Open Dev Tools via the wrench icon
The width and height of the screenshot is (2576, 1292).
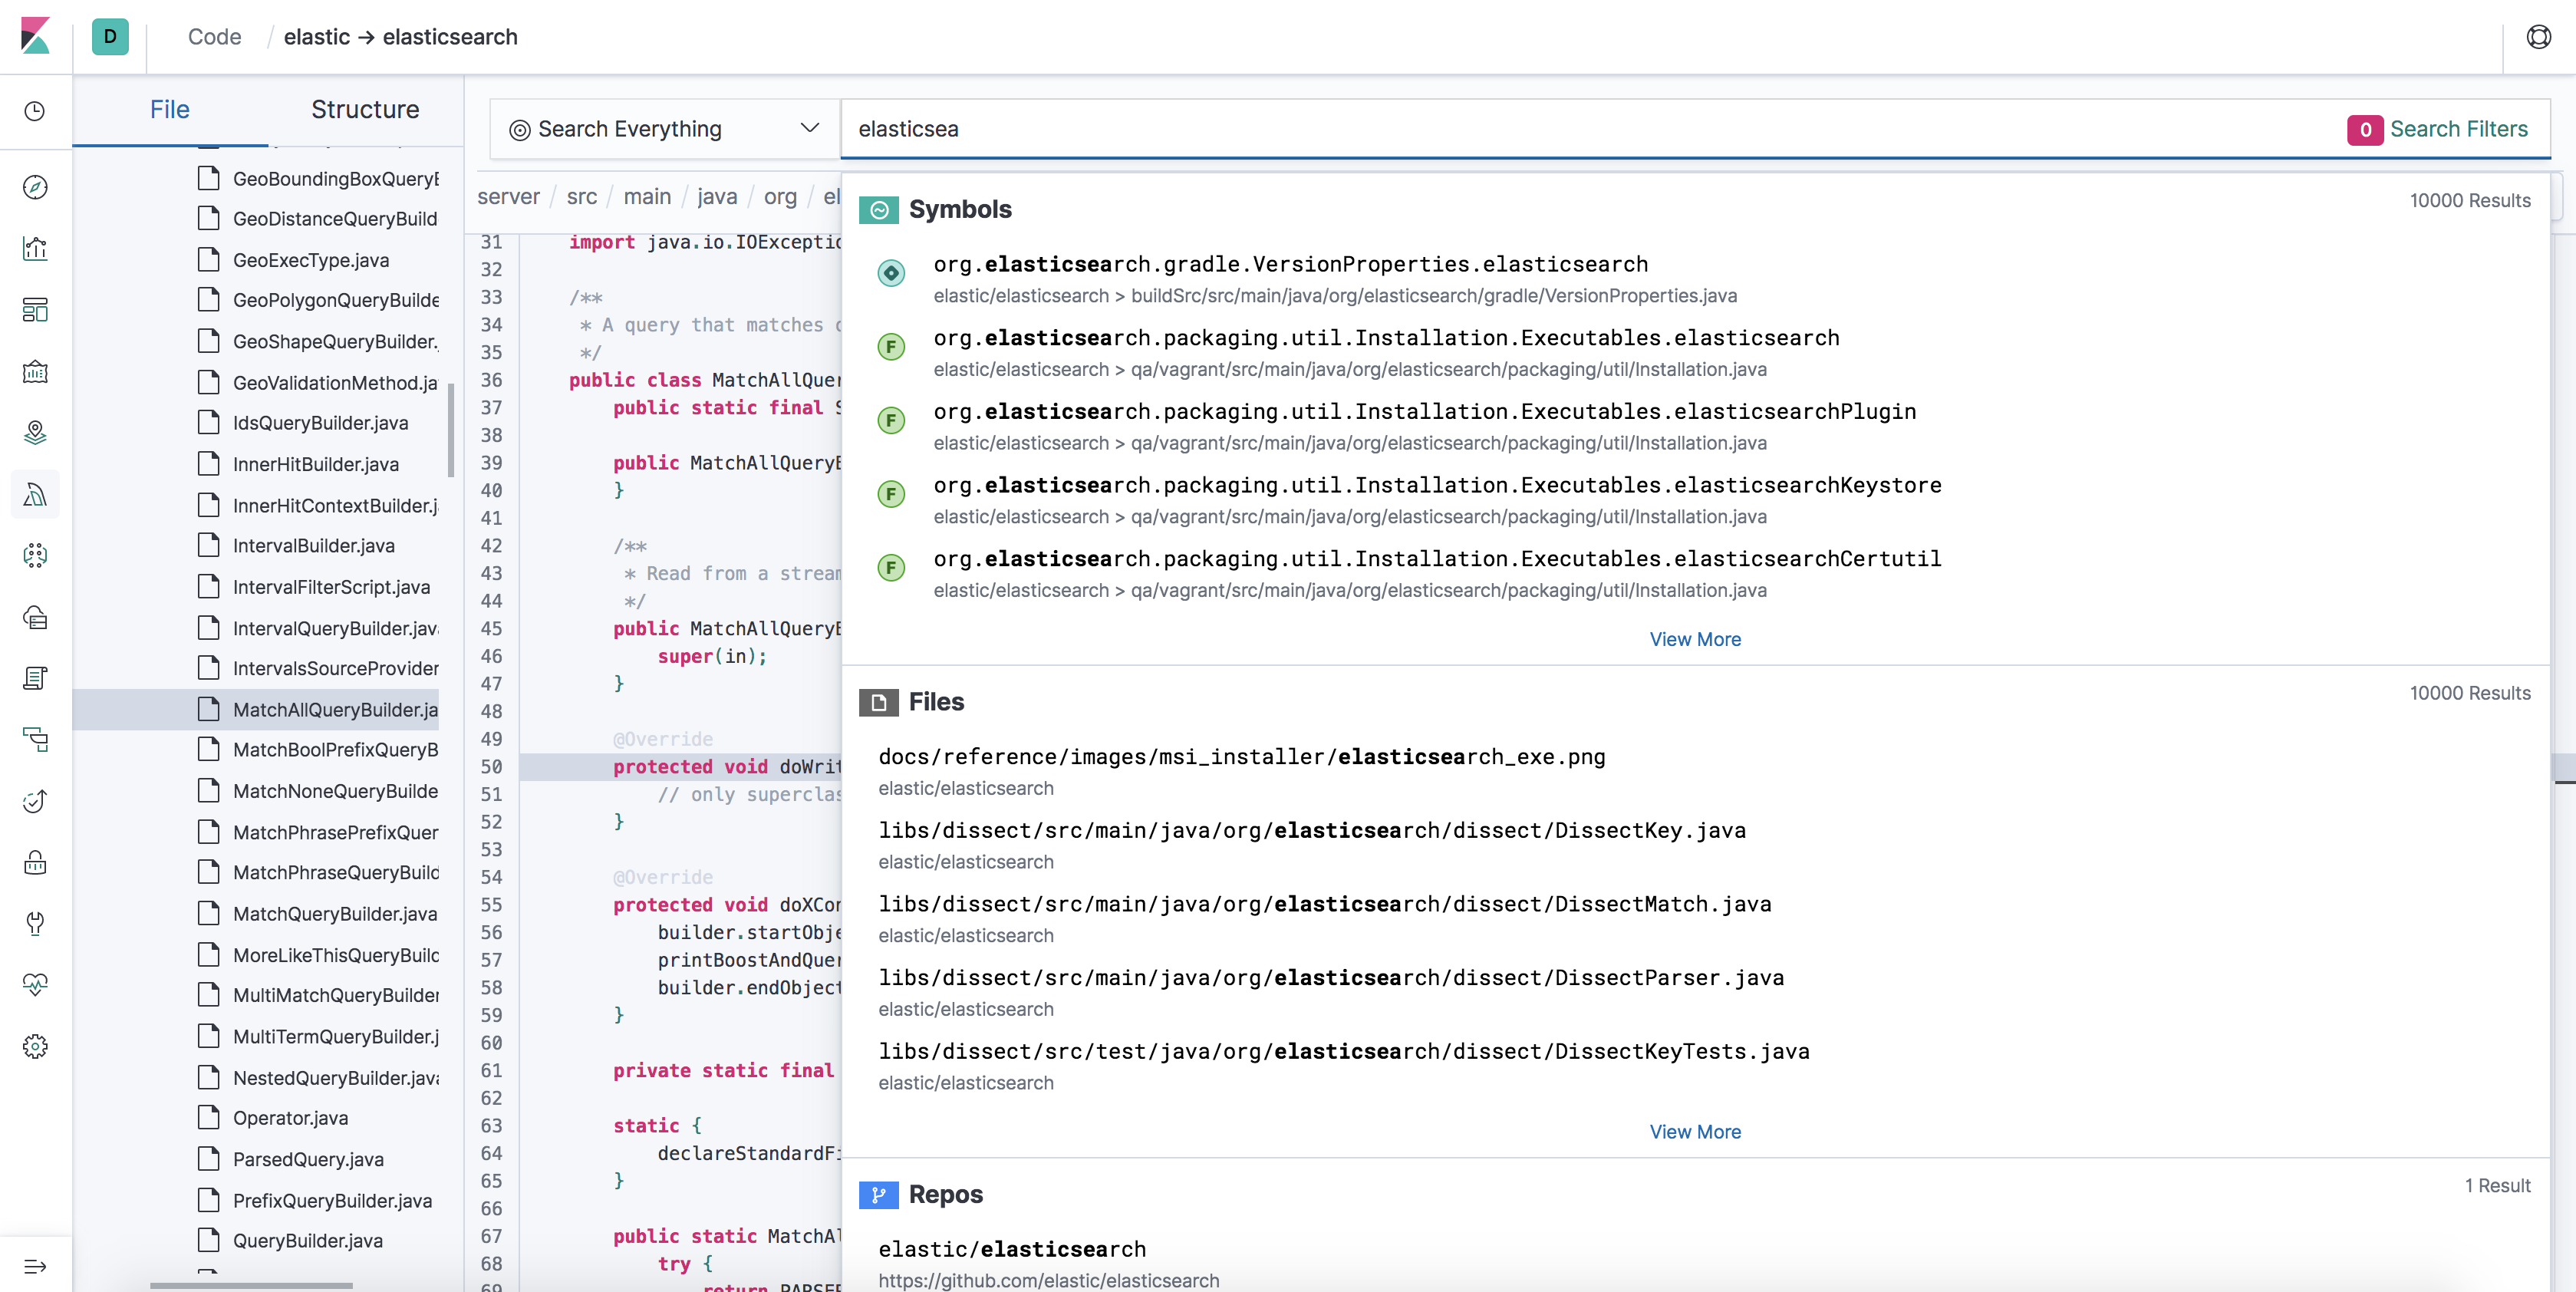pos(35,923)
